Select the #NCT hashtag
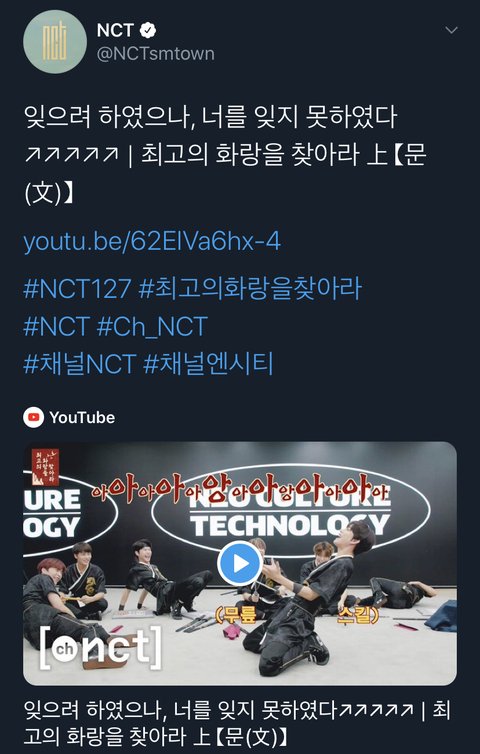 point(56,326)
